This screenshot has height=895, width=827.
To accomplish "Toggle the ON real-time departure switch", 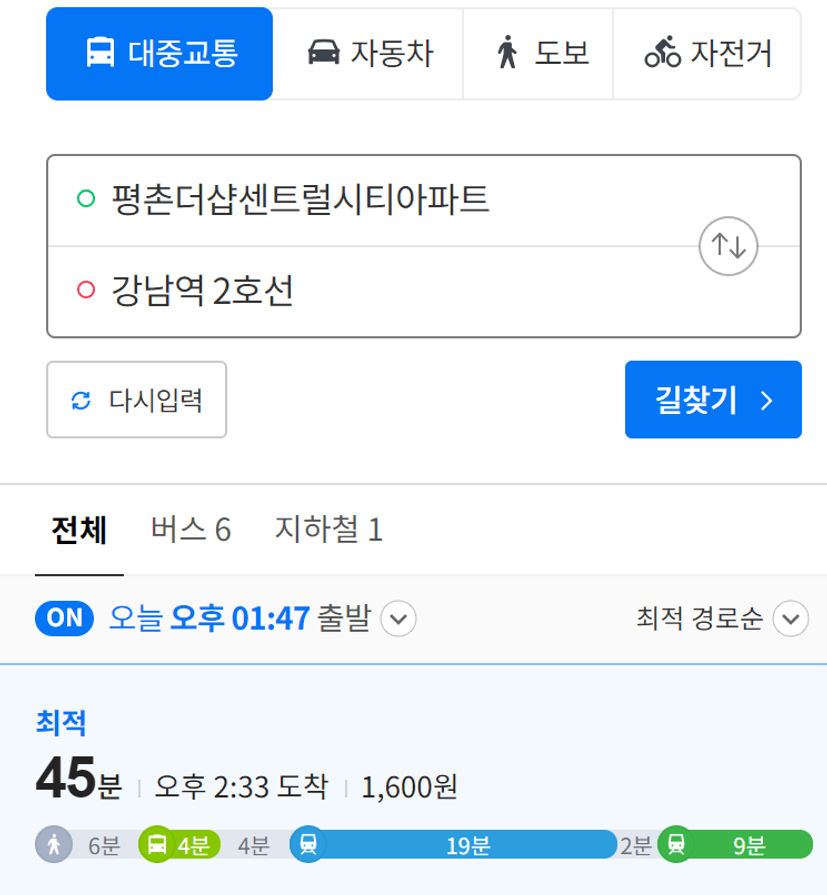I will [x=64, y=618].
